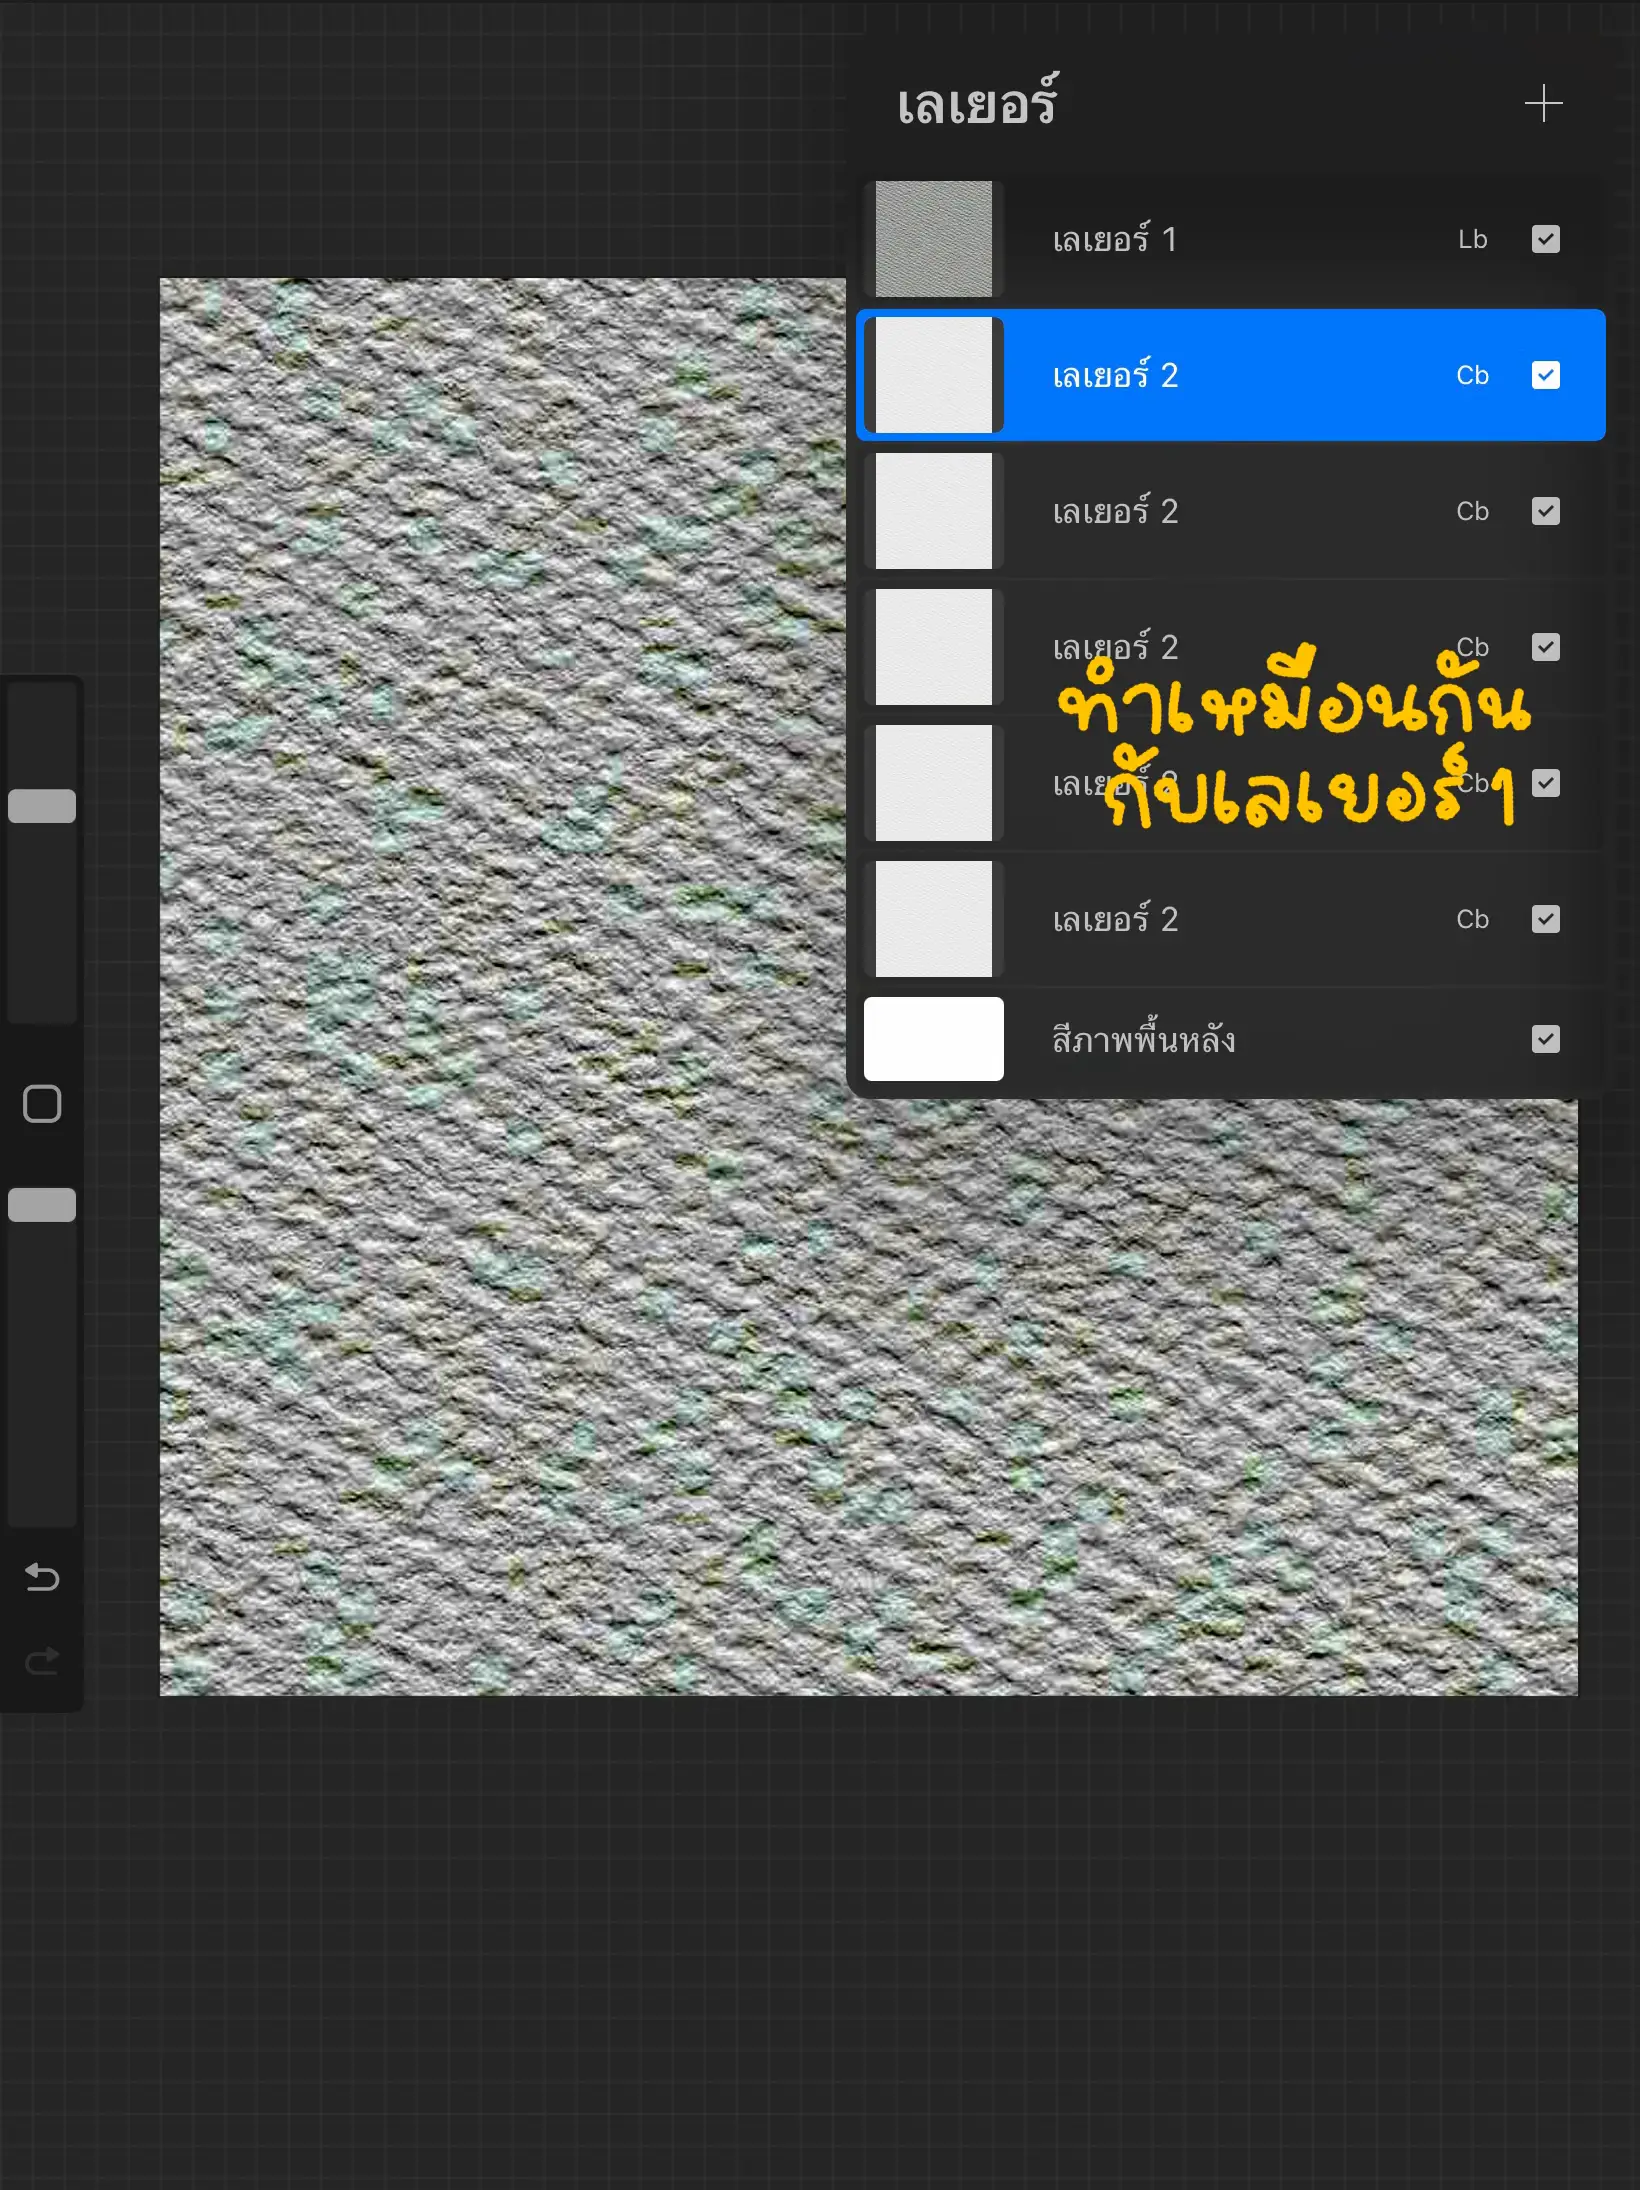Image resolution: width=1640 pixels, height=2190 pixels.
Task: Toggle the สีภาพพื้นหลัง layer checkbox
Action: (x=1545, y=1040)
